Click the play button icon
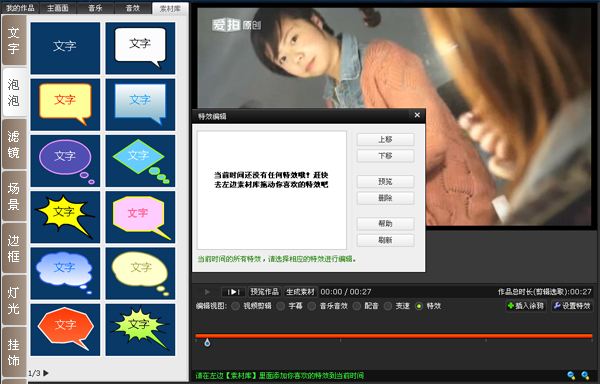This screenshot has height=384, width=600. tap(207, 292)
